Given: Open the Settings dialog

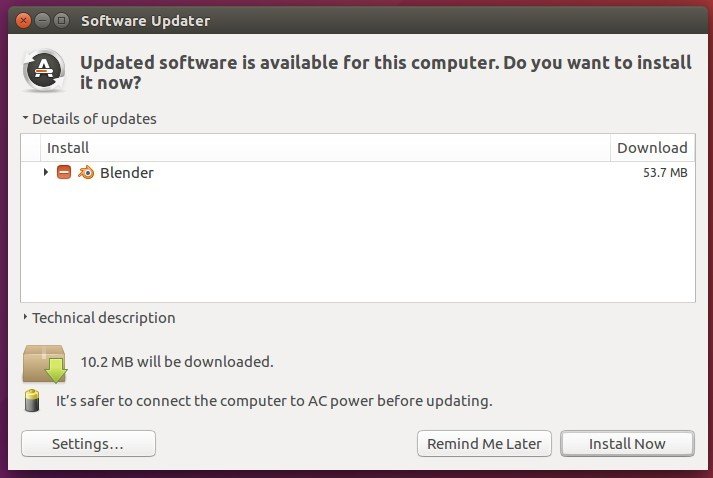Looking at the screenshot, I should pos(88,443).
